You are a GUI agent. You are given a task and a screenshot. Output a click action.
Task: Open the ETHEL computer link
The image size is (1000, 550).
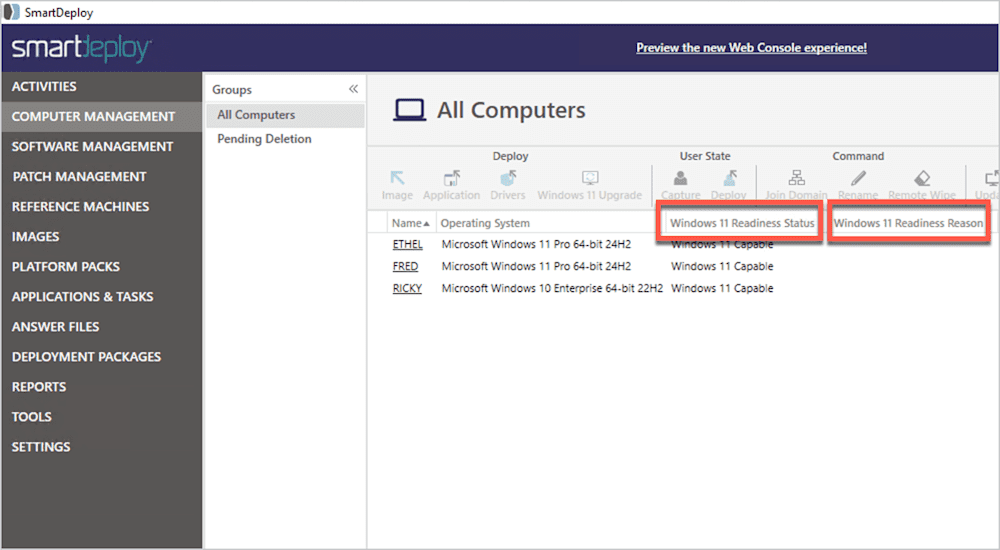(x=408, y=244)
